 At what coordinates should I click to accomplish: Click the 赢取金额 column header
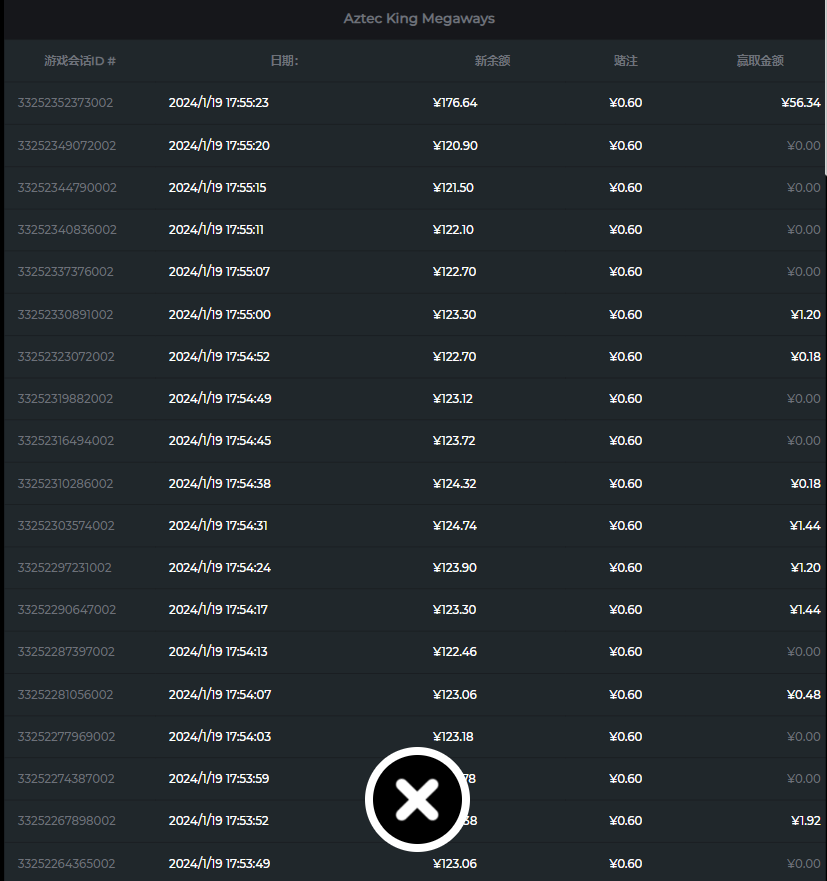760,61
